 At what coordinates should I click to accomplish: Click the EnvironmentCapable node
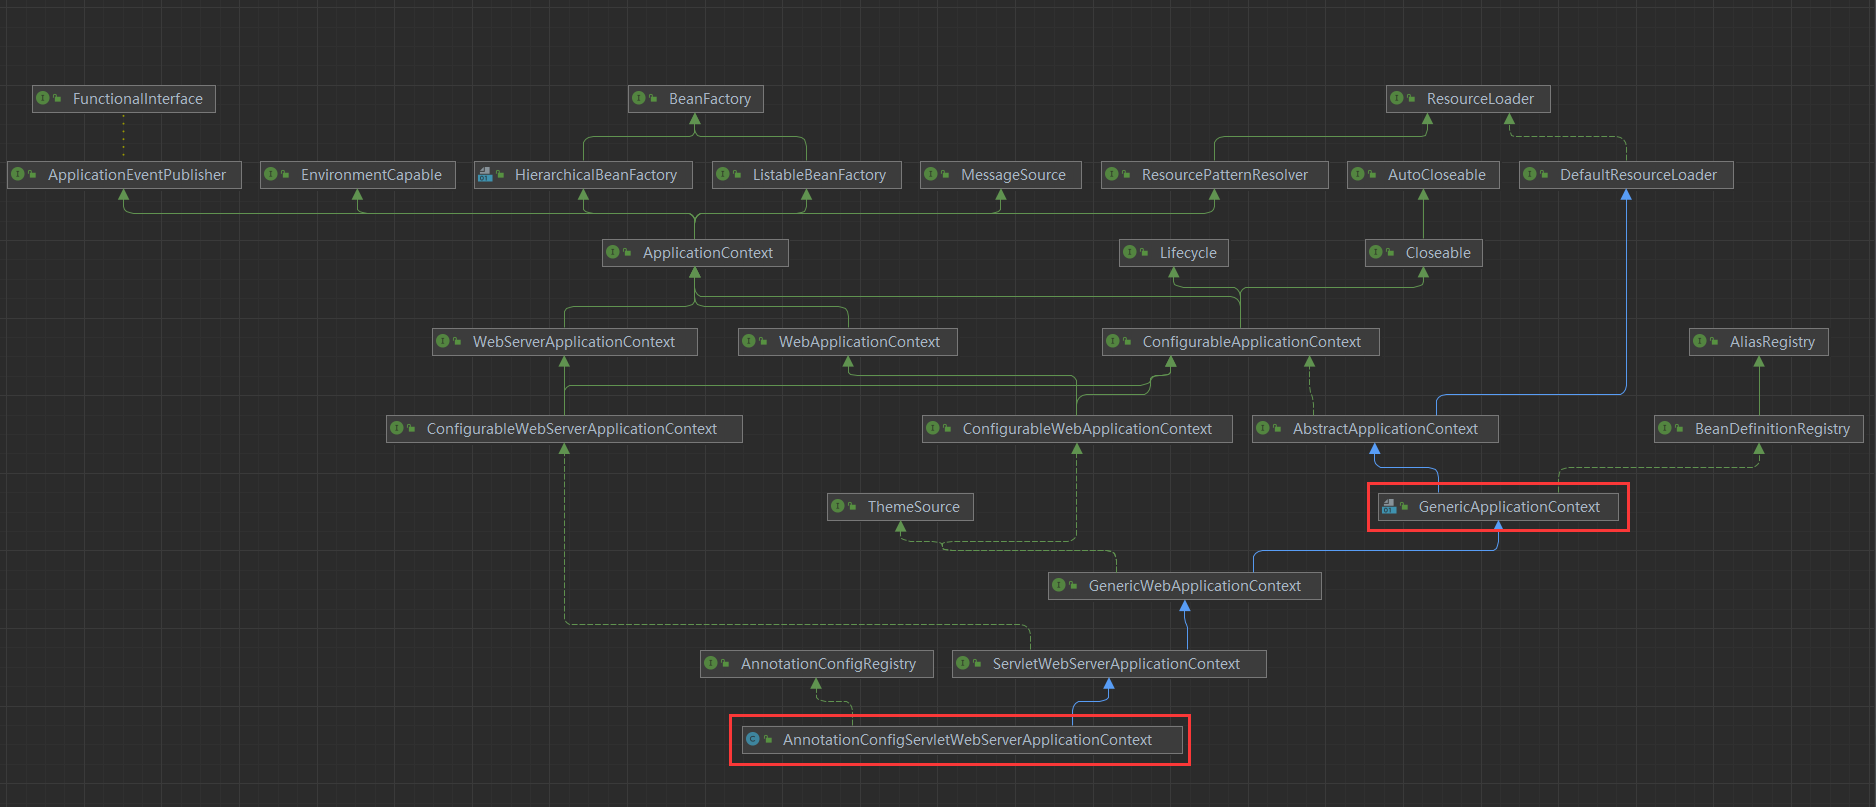pos(358,175)
